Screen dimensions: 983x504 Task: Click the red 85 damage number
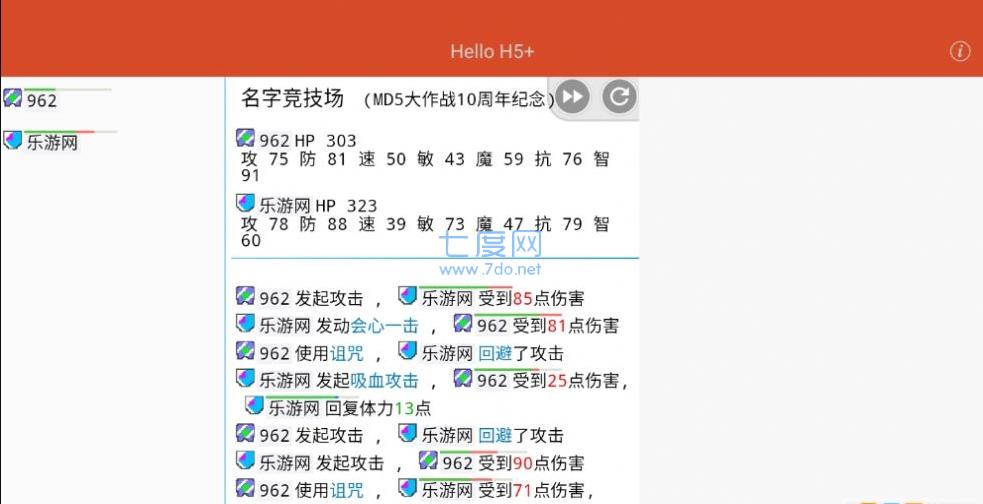click(522, 298)
